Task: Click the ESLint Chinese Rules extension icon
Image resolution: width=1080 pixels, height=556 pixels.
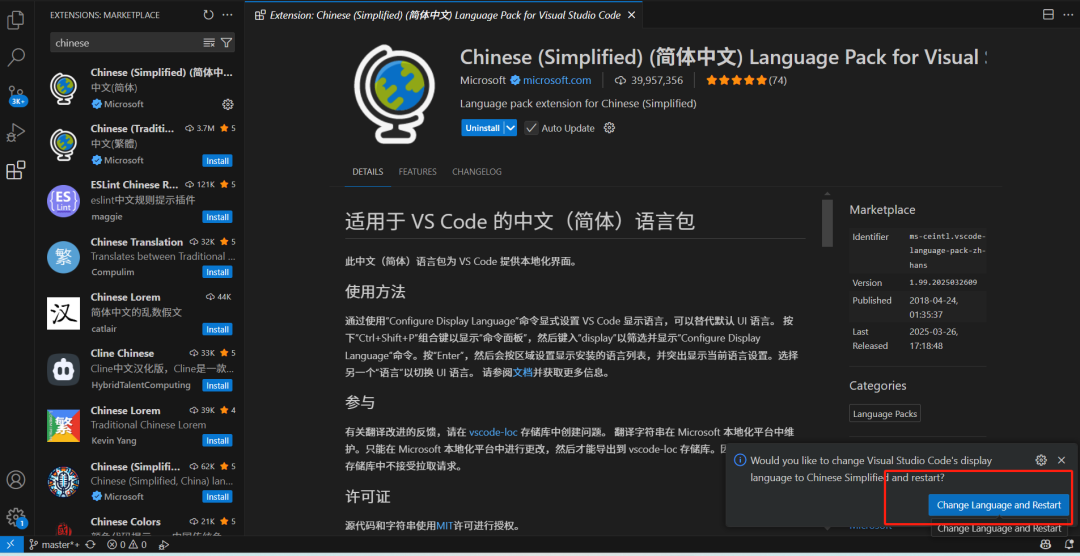Action: [63, 201]
